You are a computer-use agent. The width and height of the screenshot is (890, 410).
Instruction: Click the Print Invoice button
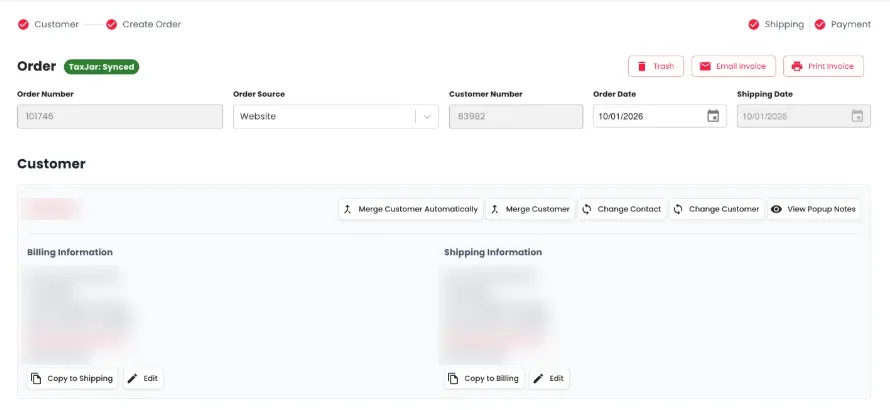point(824,66)
